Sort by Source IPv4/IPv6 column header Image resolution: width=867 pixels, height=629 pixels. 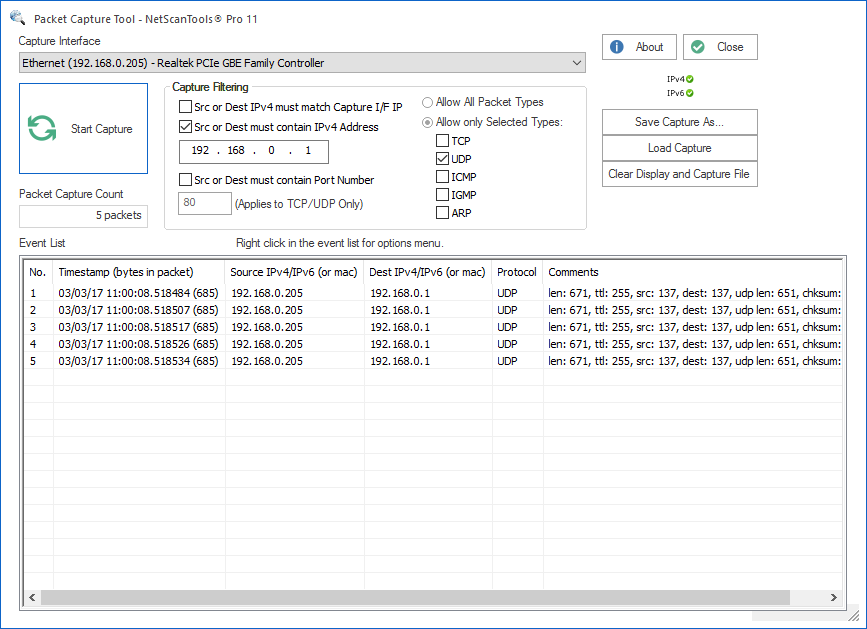(x=294, y=272)
